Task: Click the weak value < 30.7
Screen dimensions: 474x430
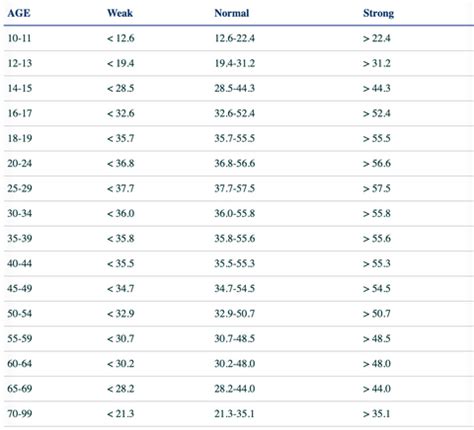Action: click(x=121, y=339)
